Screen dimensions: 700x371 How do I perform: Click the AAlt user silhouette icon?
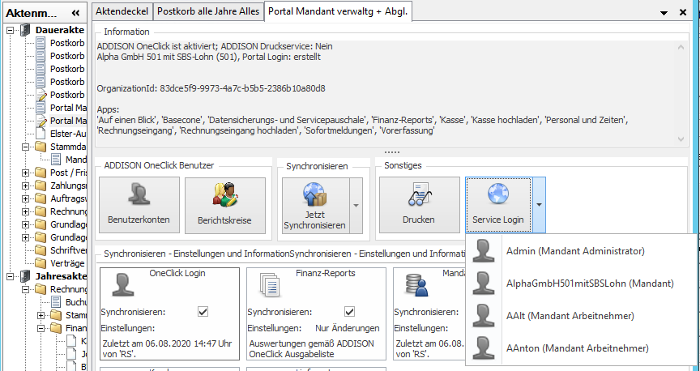(483, 316)
